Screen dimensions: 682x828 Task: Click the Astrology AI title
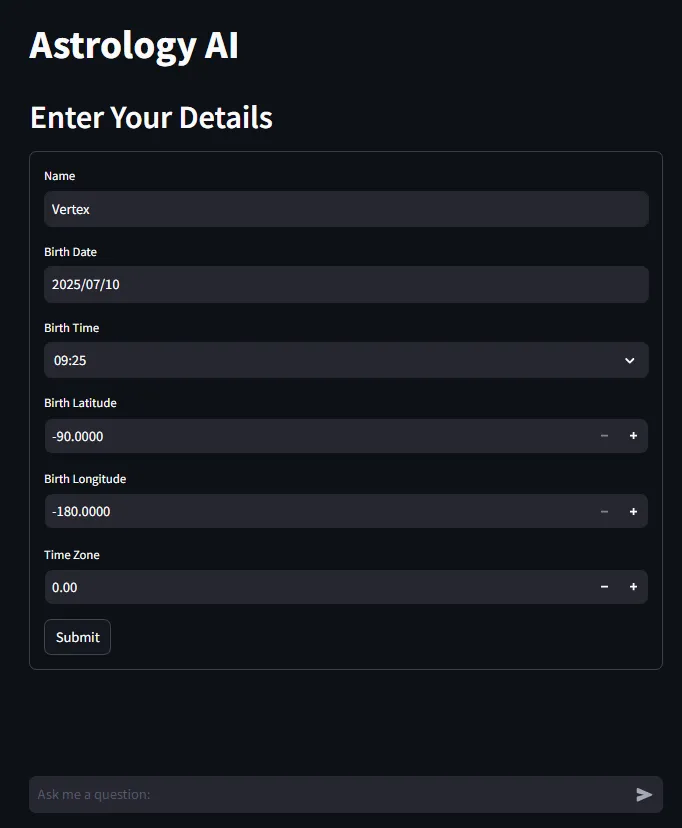pyautogui.click(x=134, y=46)
